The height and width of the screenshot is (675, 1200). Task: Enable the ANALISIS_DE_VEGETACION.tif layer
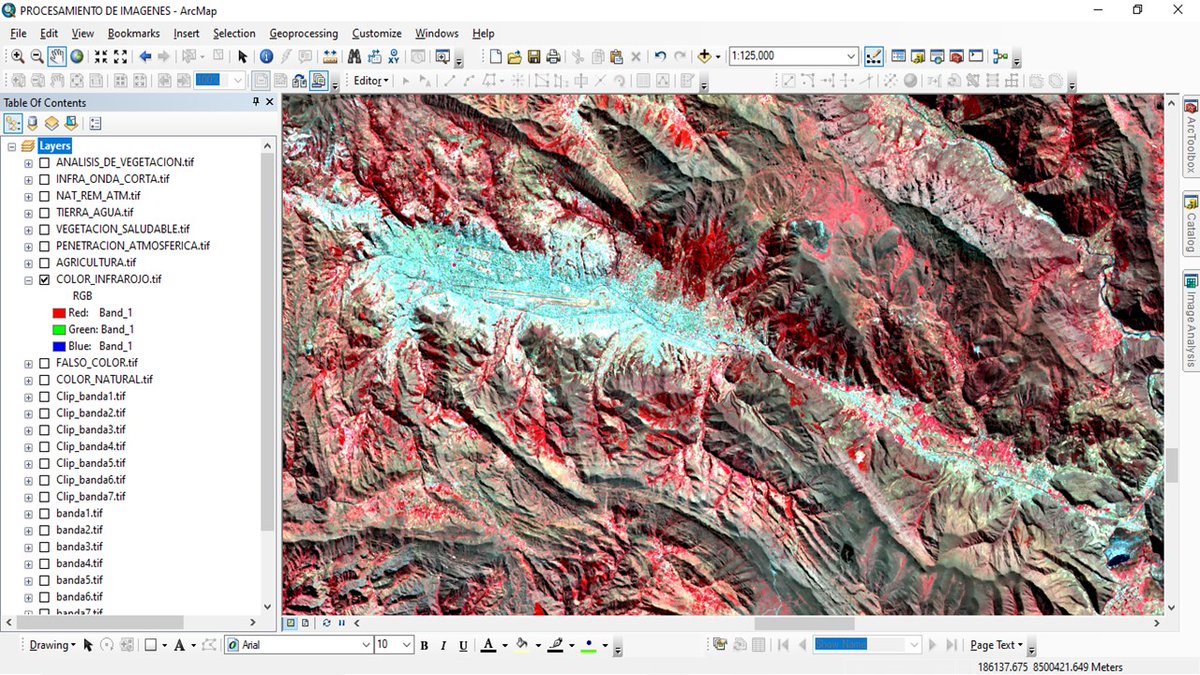[x=44, y=162]
